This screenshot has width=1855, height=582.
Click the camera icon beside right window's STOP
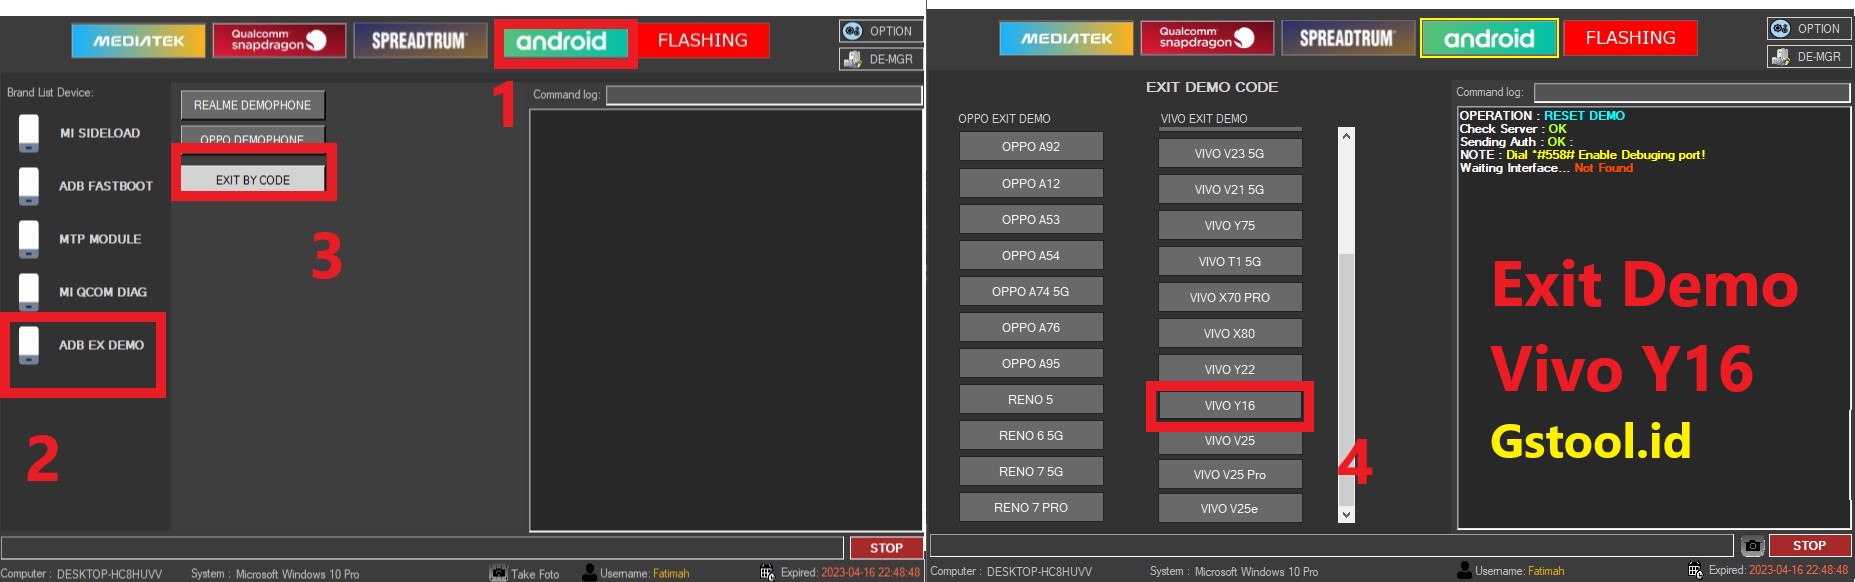coord(1752,546)
